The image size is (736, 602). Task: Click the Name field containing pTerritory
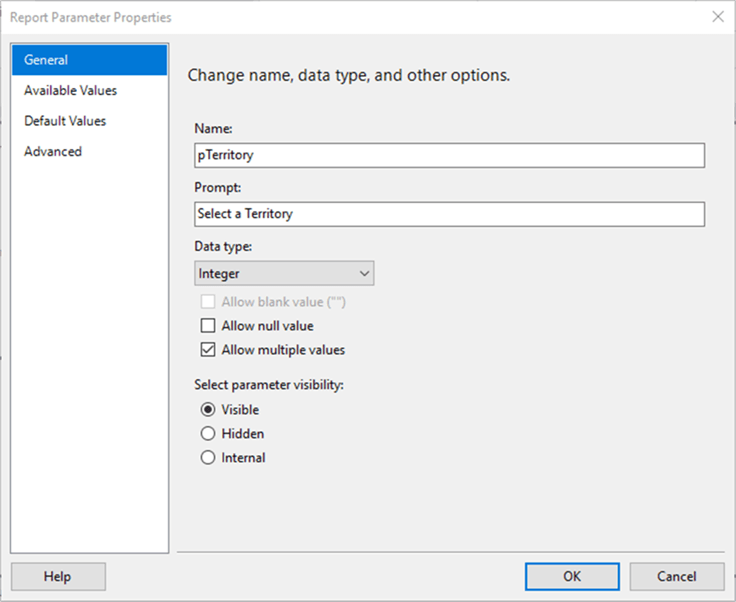449,155
